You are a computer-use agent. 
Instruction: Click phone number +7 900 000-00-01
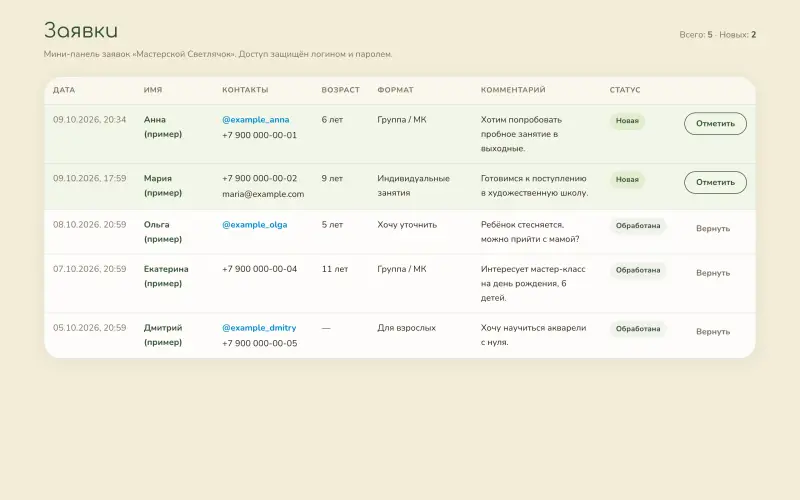(259, 135)
